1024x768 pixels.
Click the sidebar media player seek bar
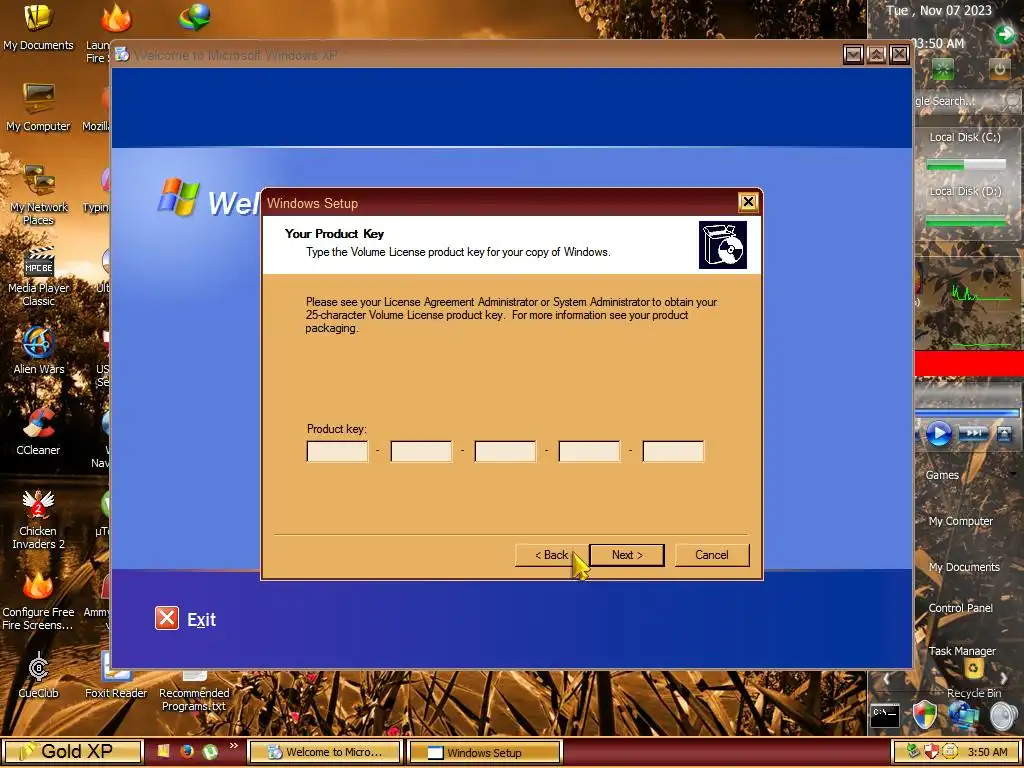(x=967, y=413)
